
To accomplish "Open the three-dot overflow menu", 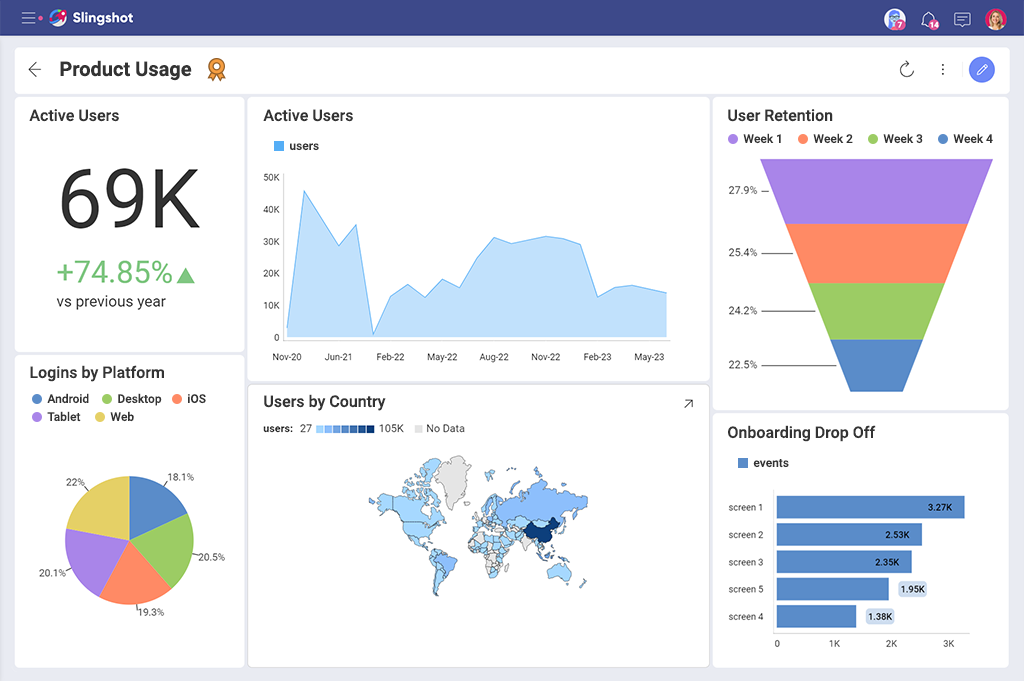I will pyautogui.click(x=943, y=69).
